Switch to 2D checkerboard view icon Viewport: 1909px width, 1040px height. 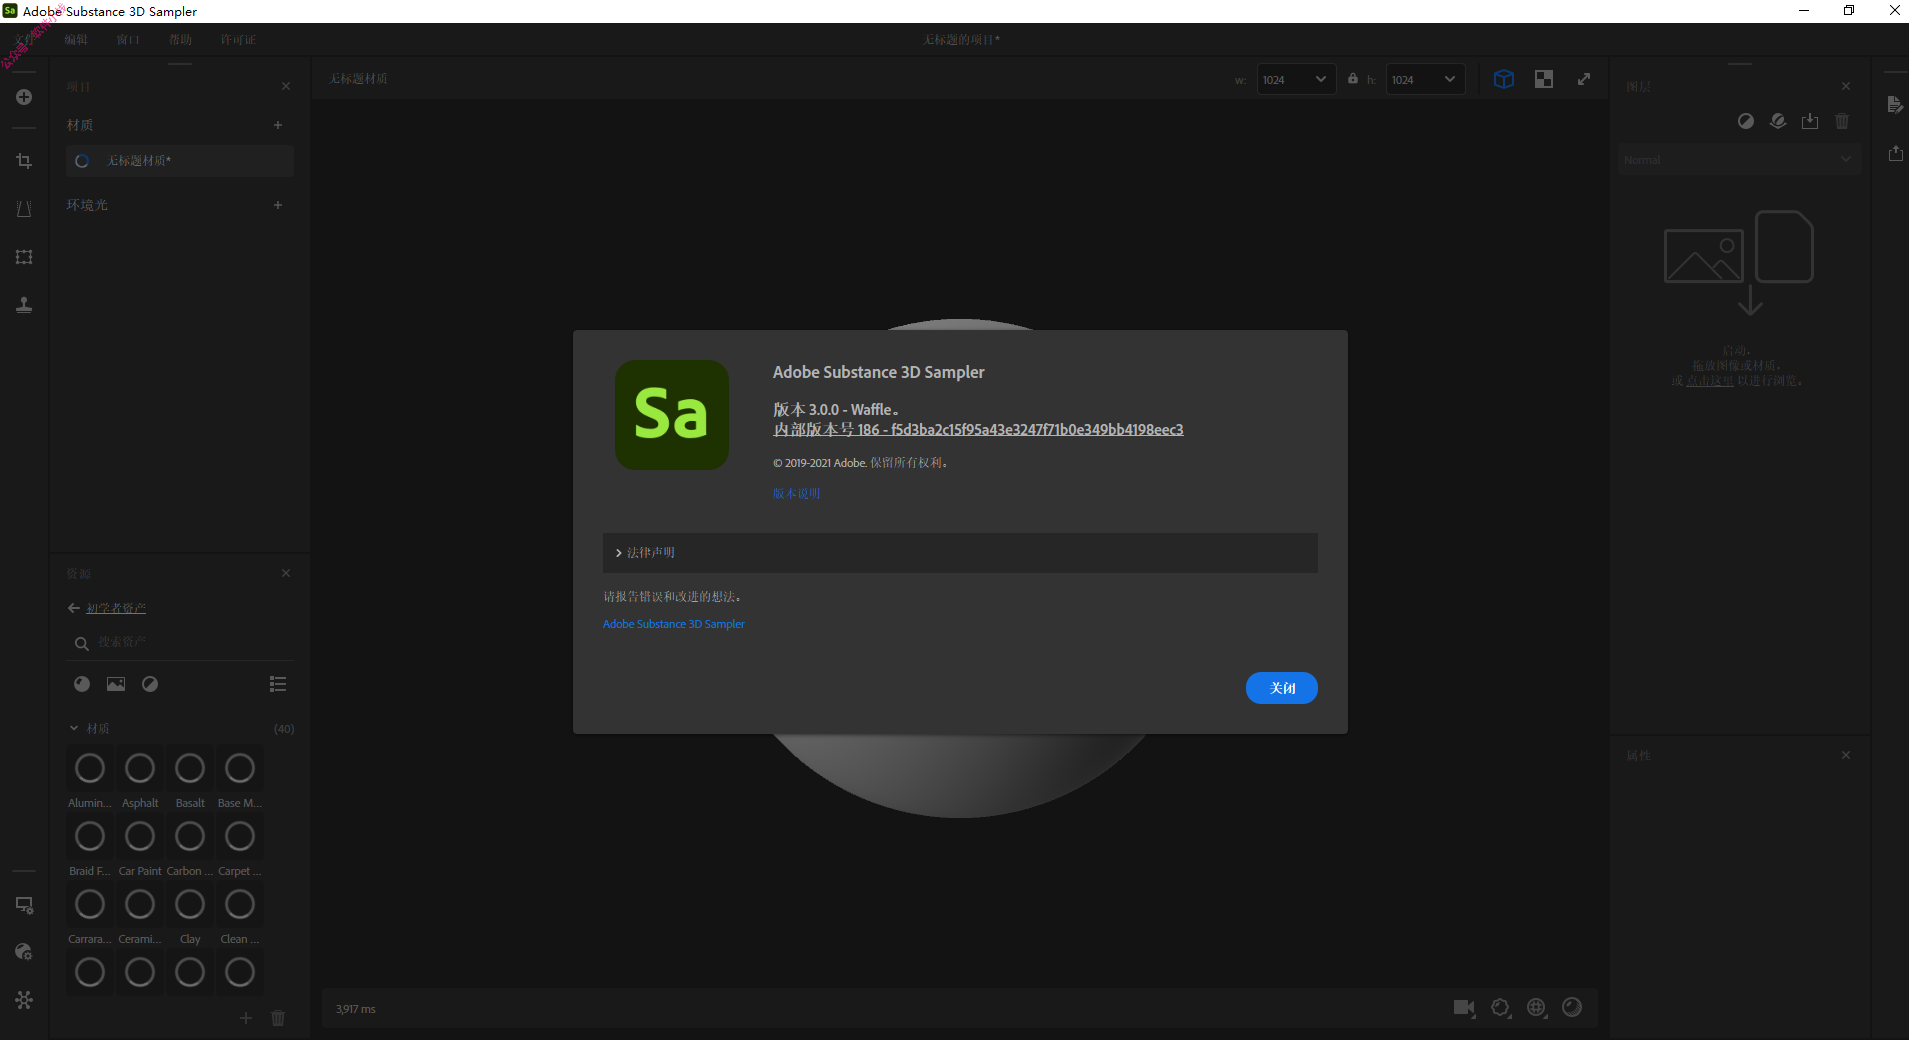(x=1544, y=79)
